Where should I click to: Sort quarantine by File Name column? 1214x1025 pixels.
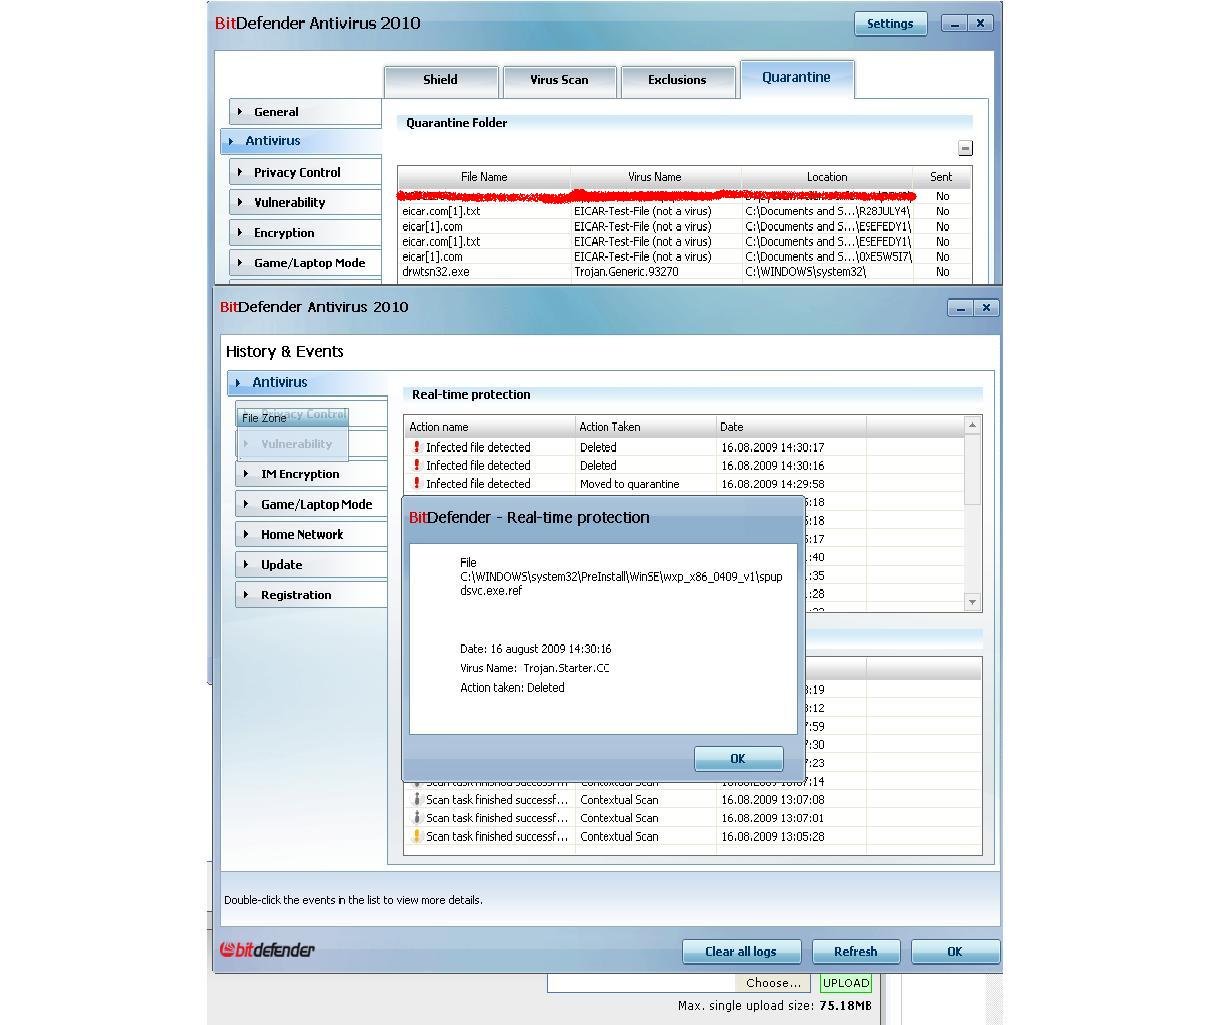tap(484, 177)
